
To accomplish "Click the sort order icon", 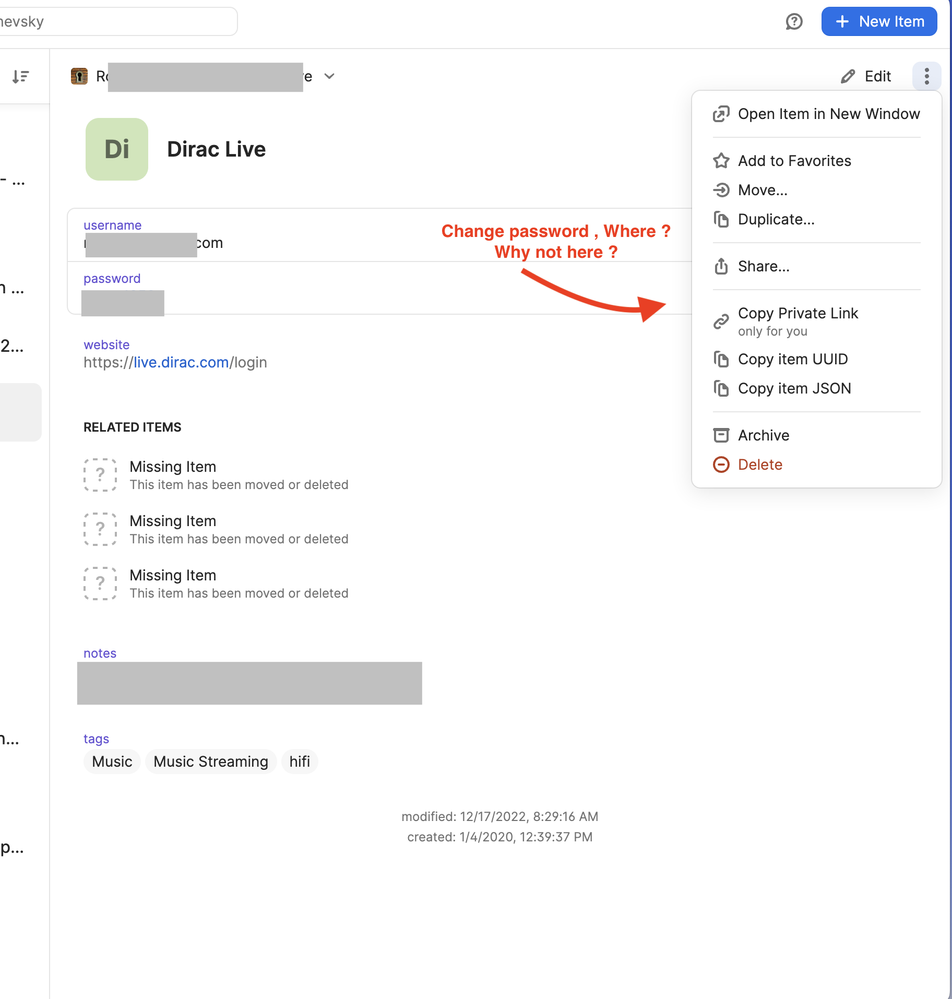I will point(20,76).
